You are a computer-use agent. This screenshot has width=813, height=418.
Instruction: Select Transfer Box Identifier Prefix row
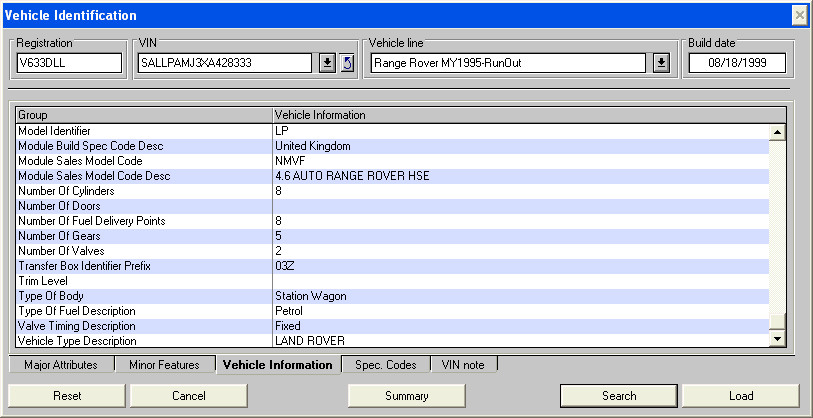click(x=393, y=267)
